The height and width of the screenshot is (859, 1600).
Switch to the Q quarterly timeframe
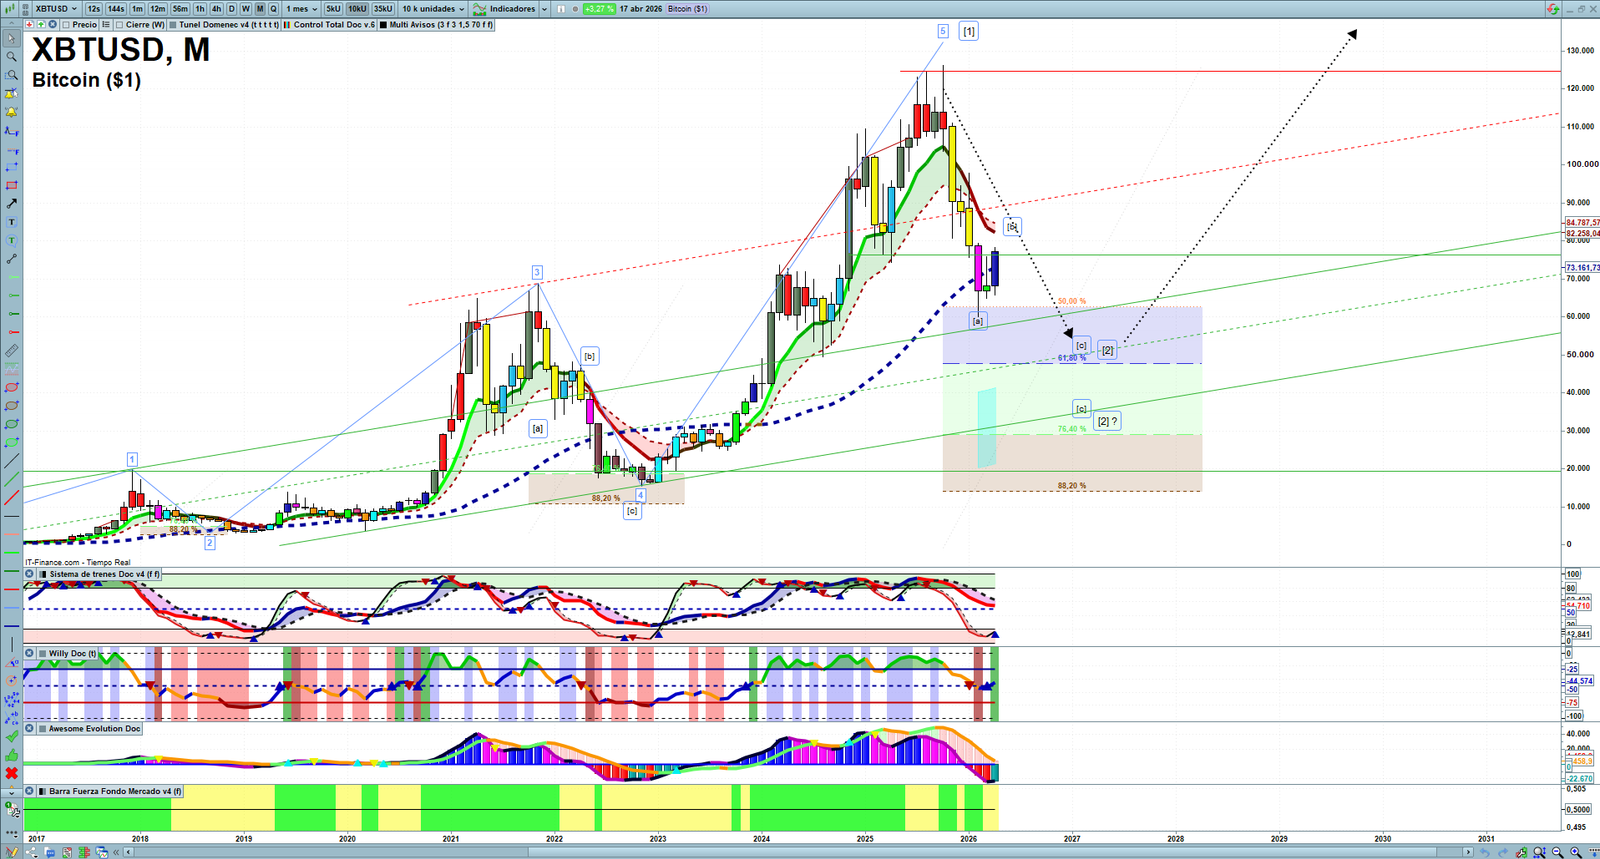coord(273,9)
